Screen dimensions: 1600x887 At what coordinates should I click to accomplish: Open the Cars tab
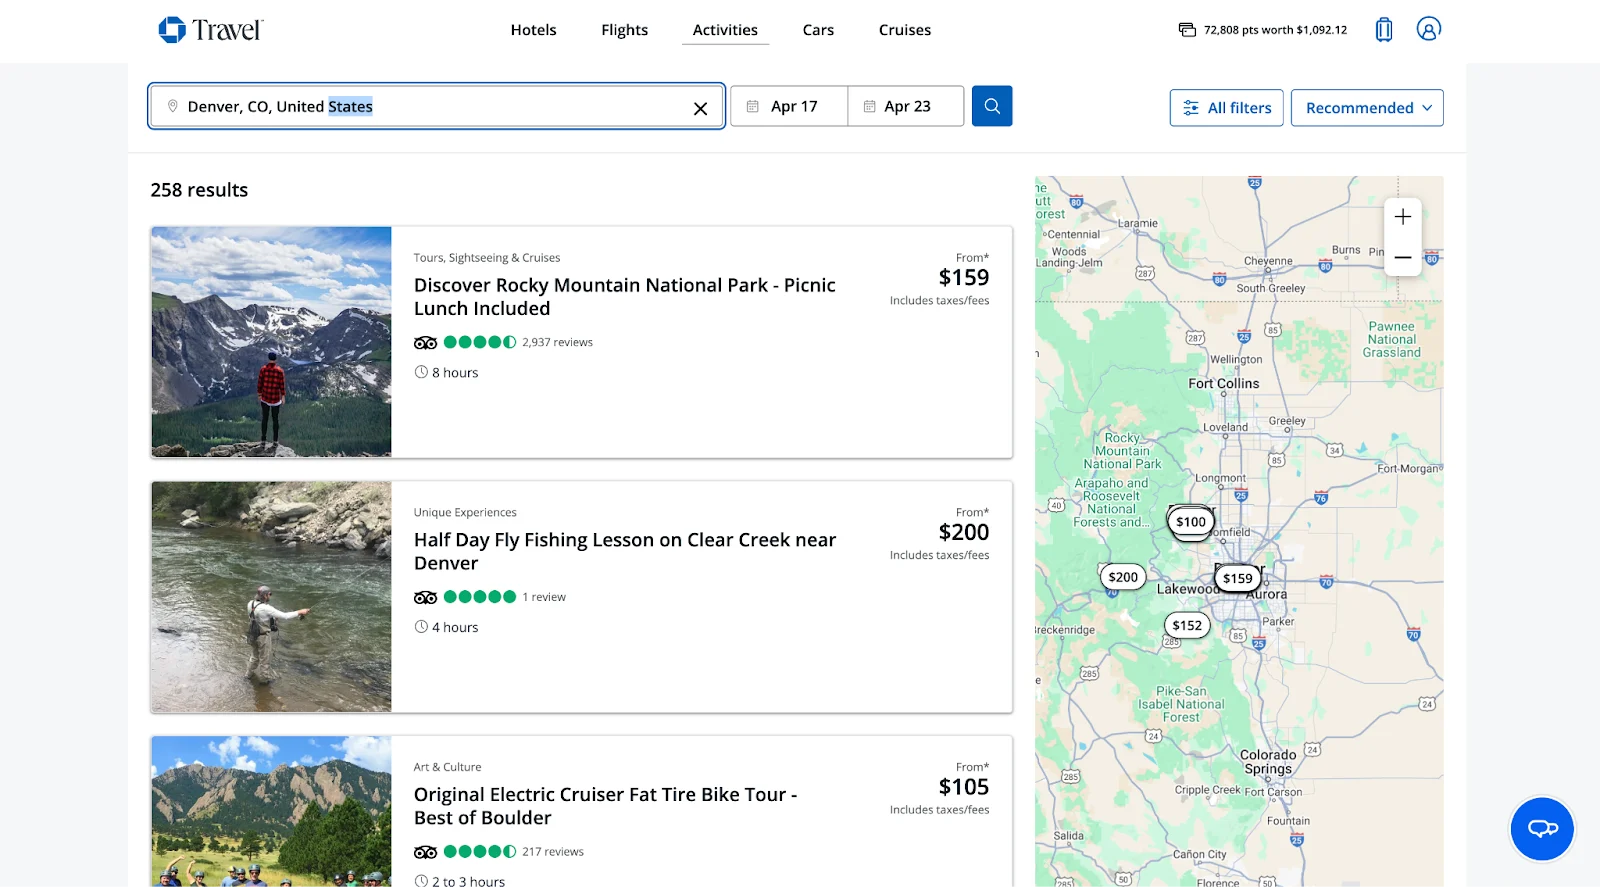click(818, 30)
